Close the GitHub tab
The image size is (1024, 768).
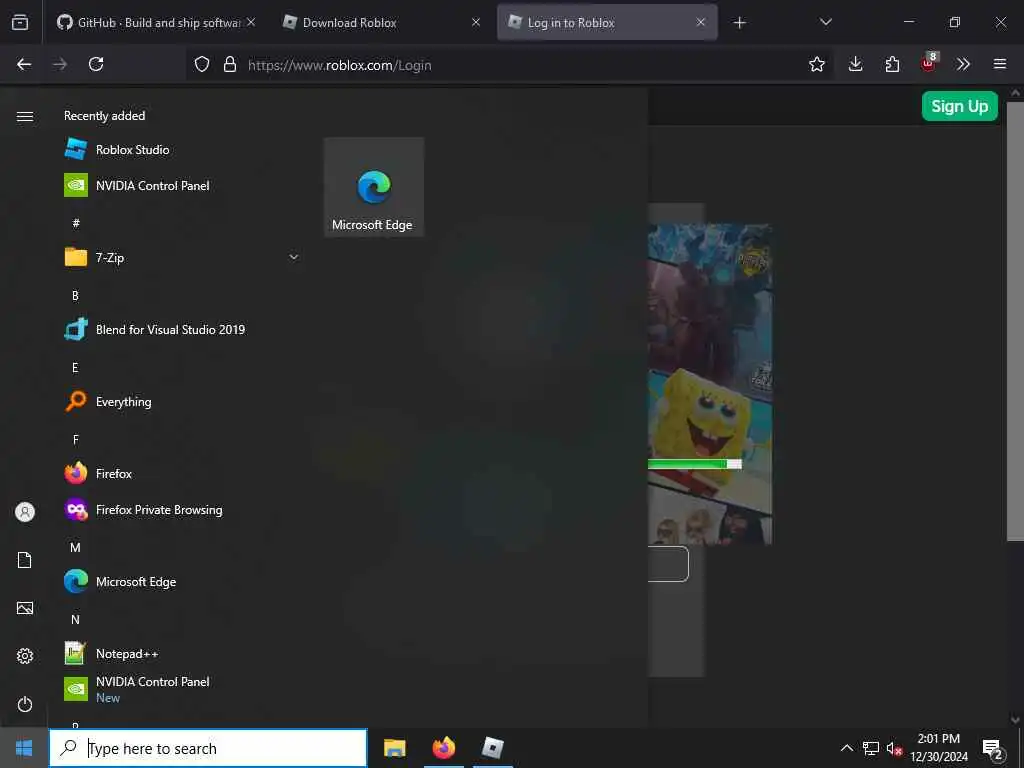click(x=251, y=22)
